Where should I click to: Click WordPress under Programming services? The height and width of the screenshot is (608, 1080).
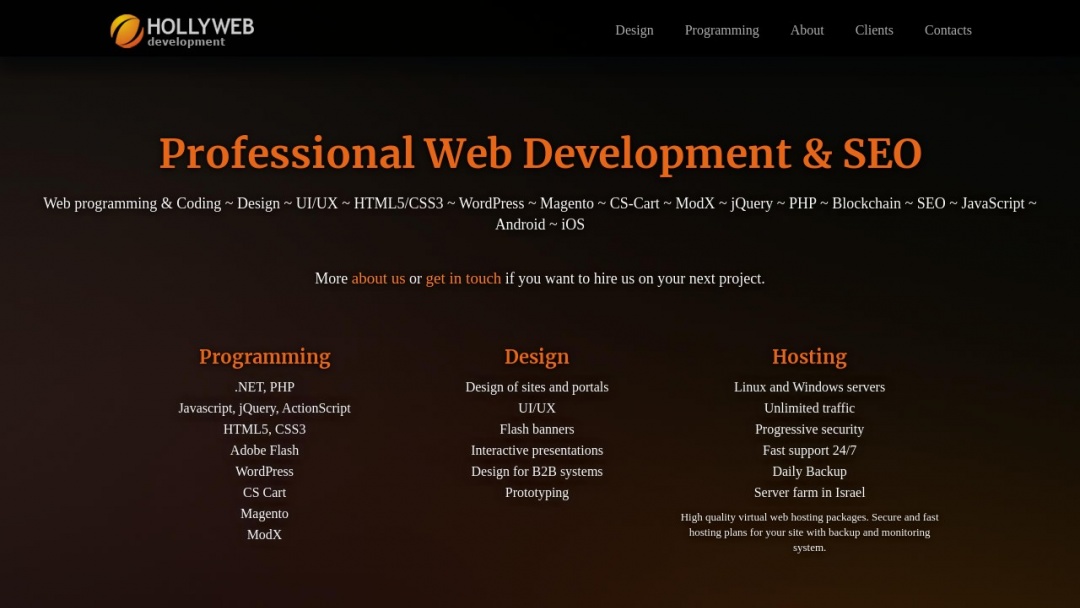(264, 471)
